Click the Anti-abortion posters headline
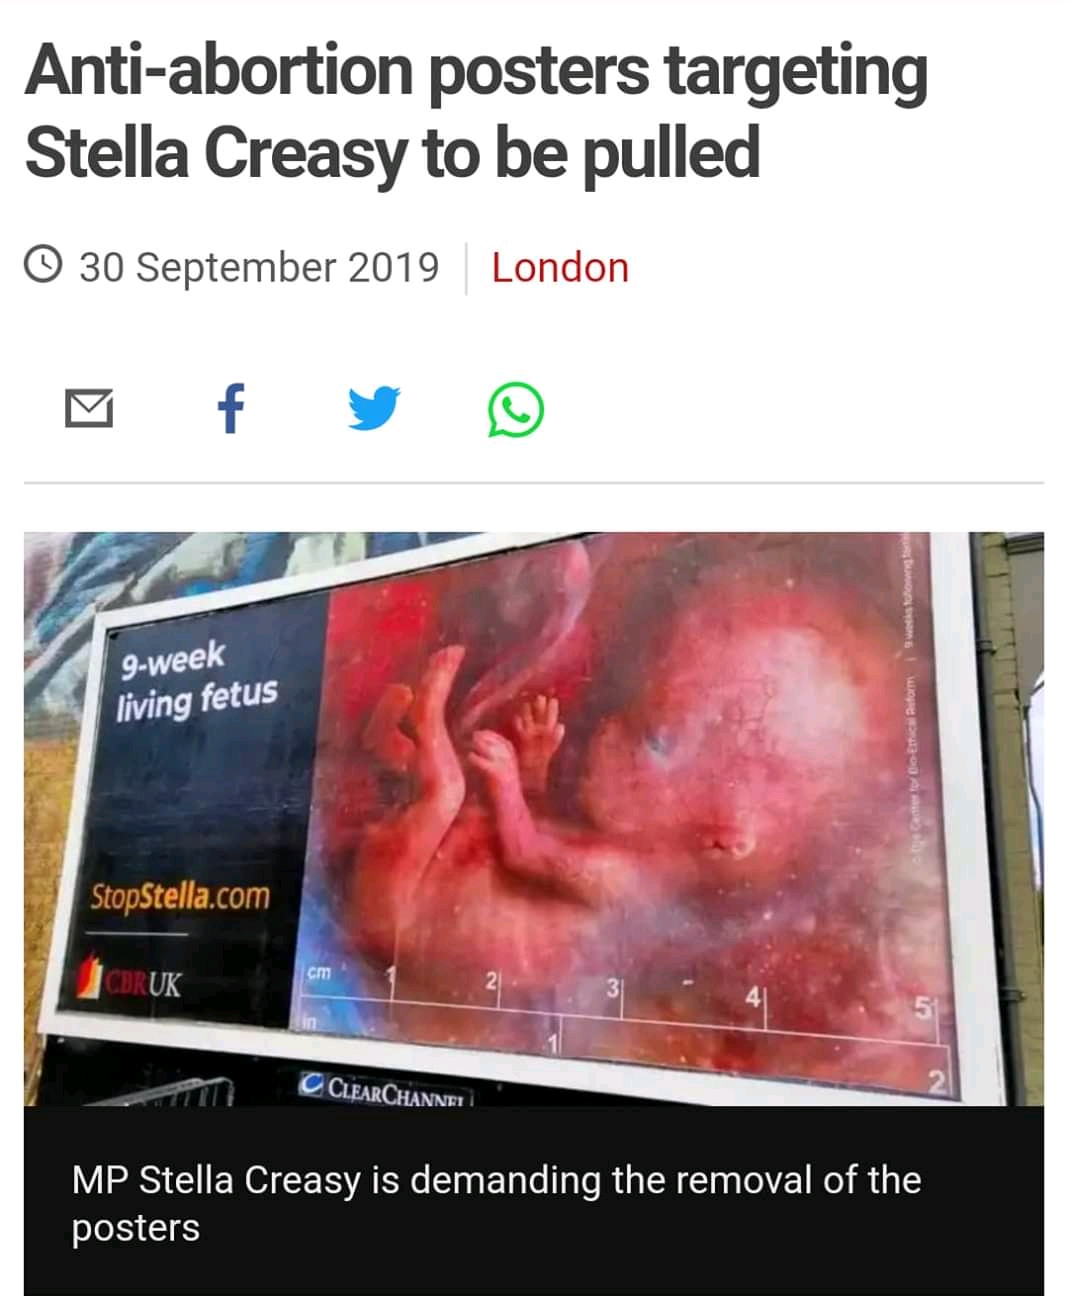Viewport: 1068px width, 1299px height. click(476, 111)
